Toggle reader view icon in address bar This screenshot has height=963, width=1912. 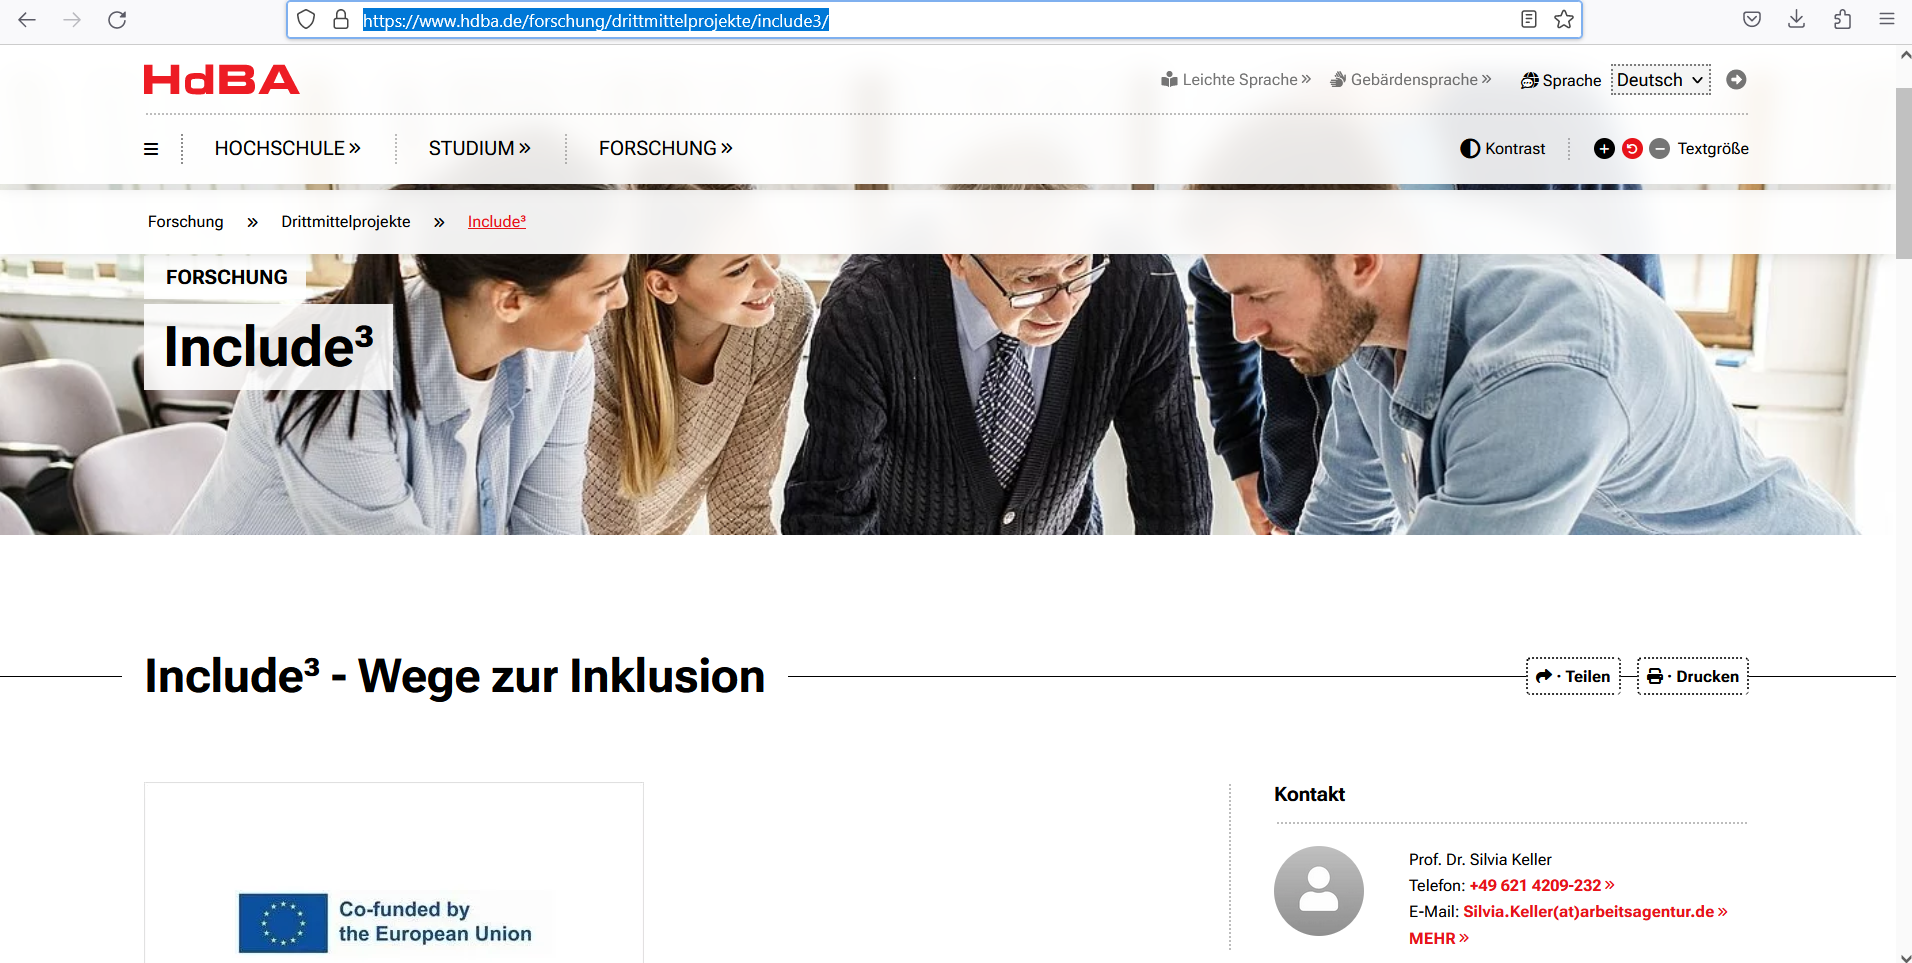point(1528,19)
